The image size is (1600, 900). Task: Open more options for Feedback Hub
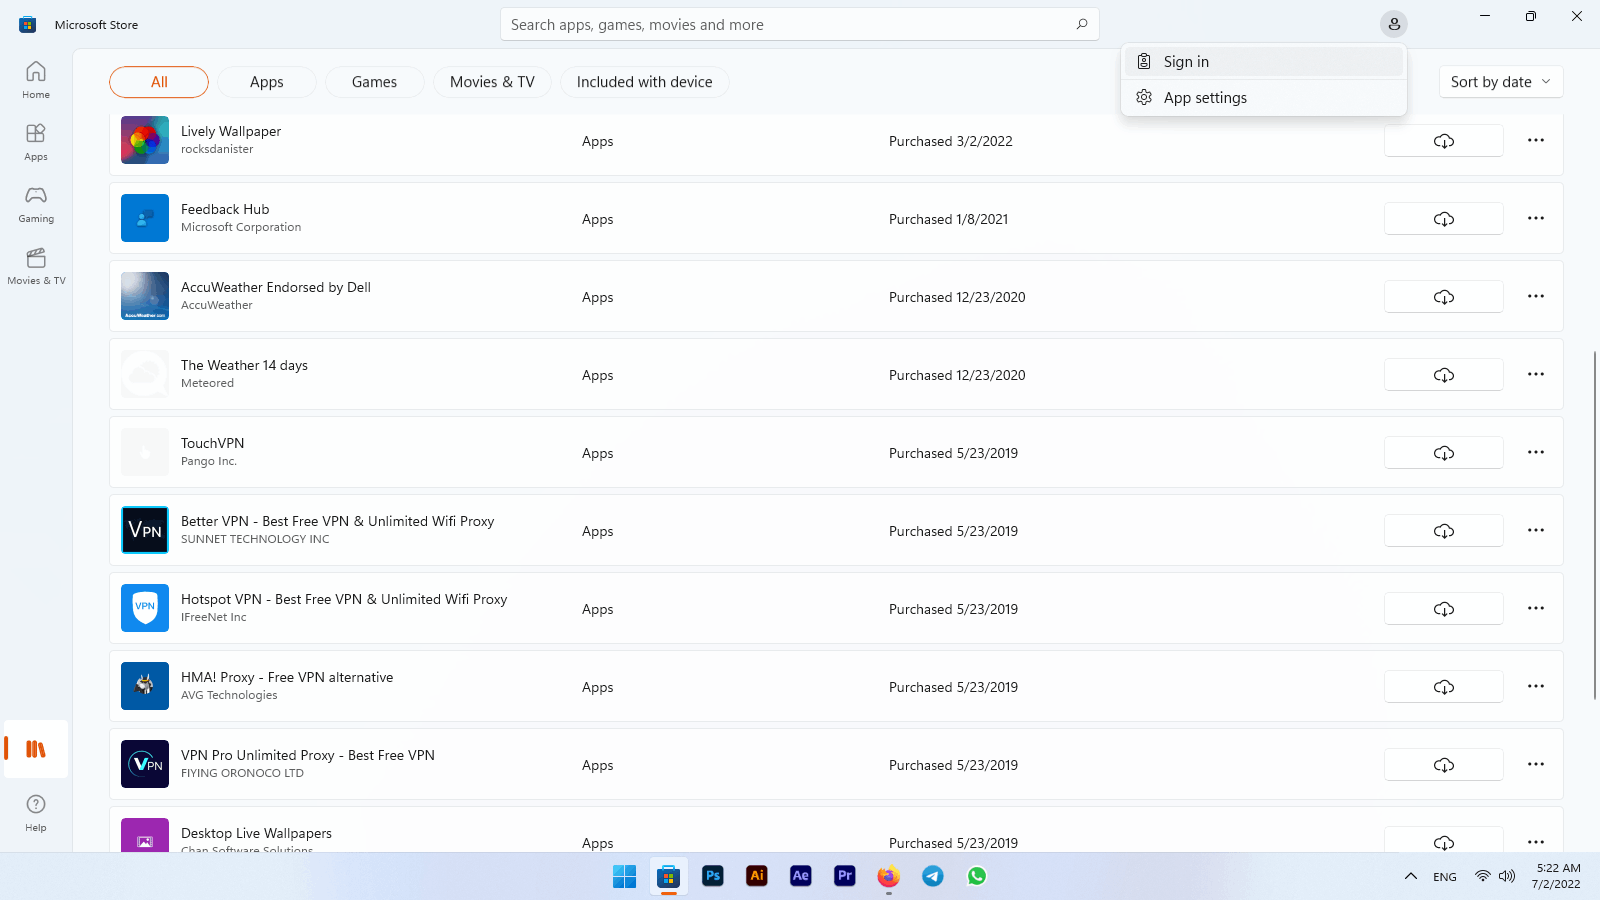(1536, 219)
